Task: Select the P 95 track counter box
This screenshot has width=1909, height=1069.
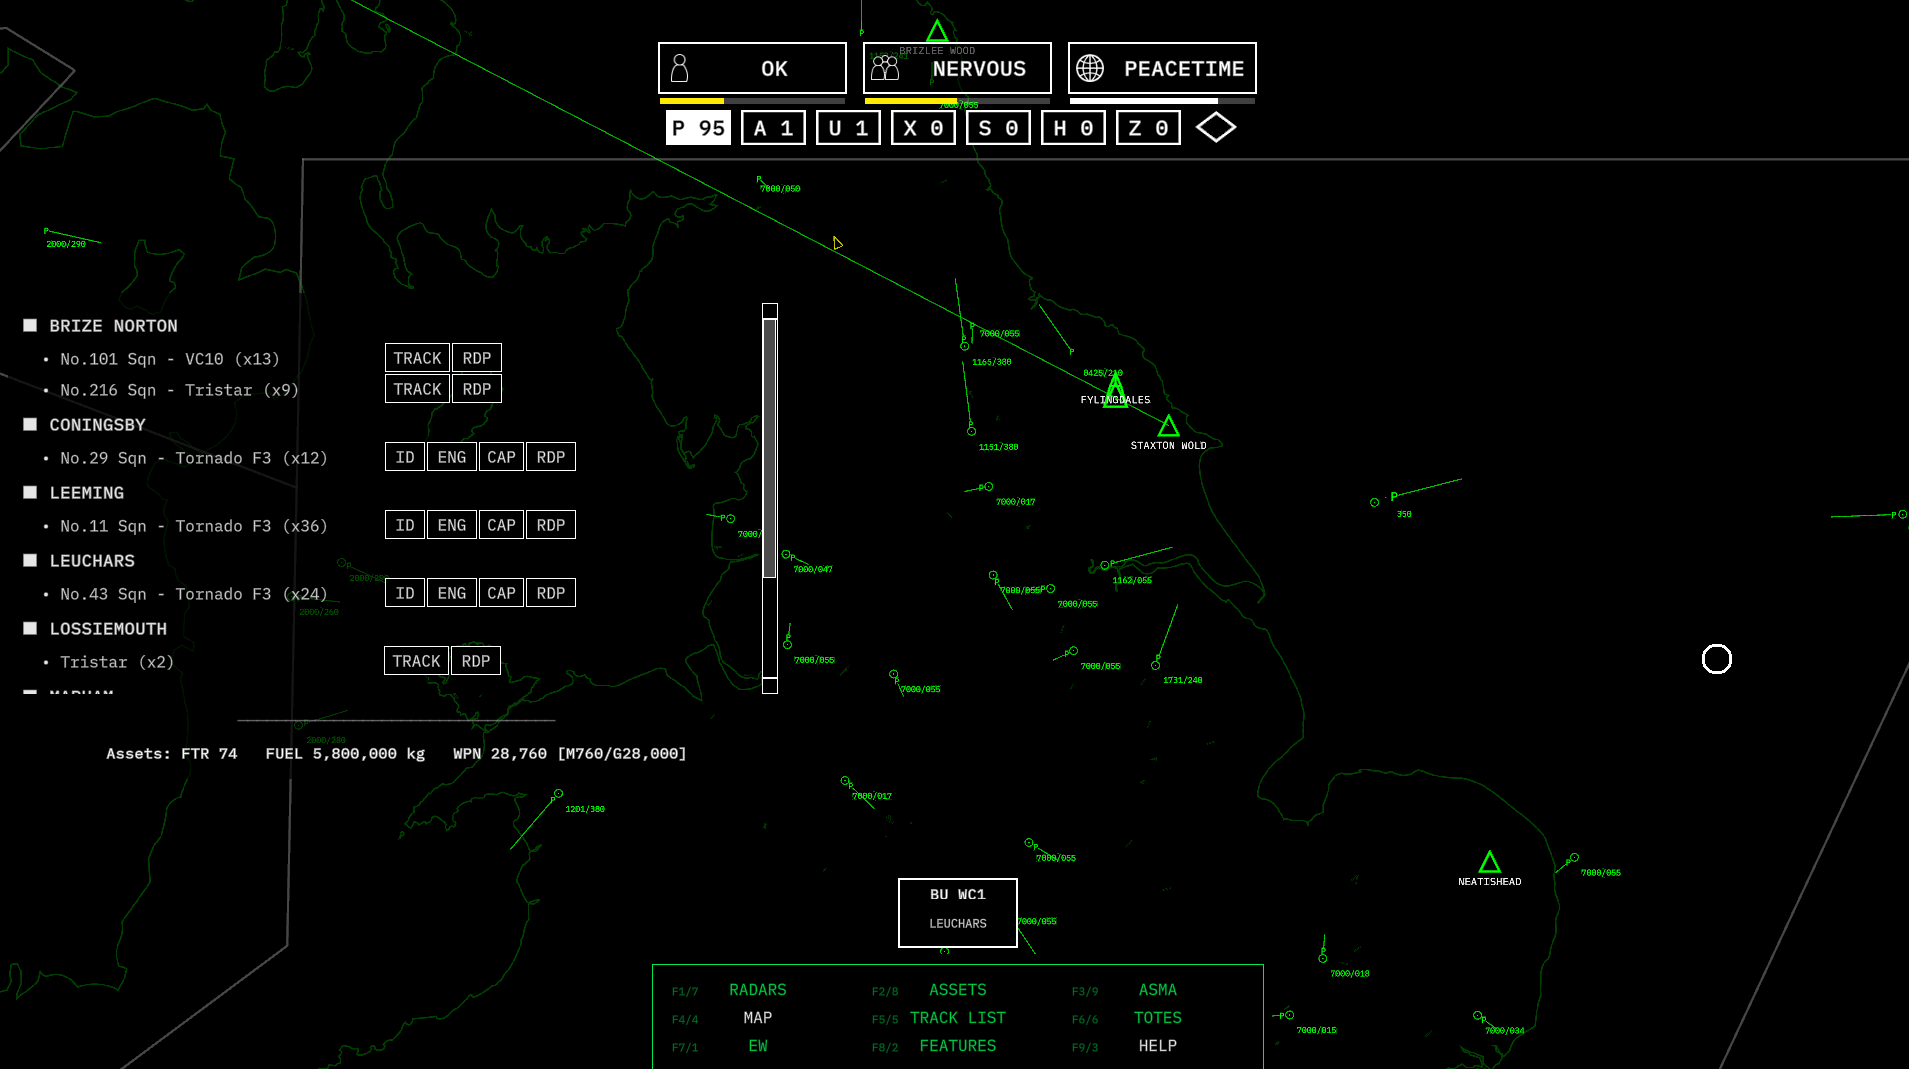Action: (x=698, y=128)
